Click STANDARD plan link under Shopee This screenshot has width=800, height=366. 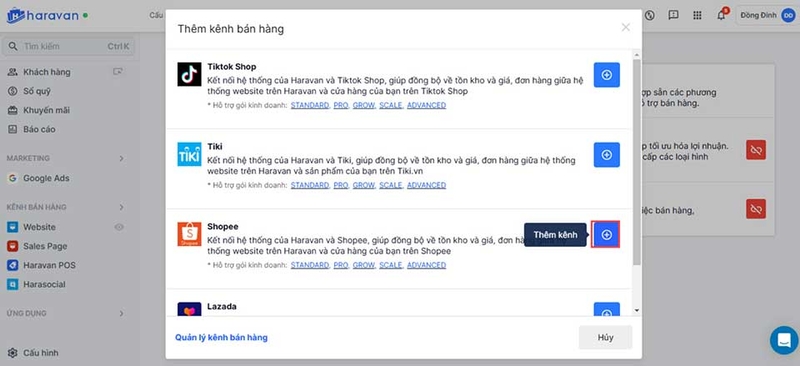coord(310,265)
